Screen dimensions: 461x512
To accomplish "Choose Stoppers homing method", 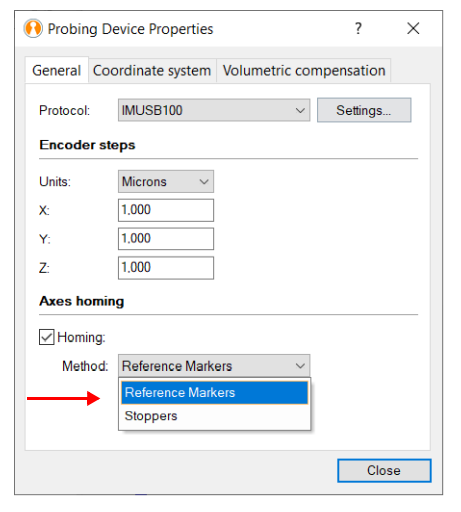I will tap(214, 416).
